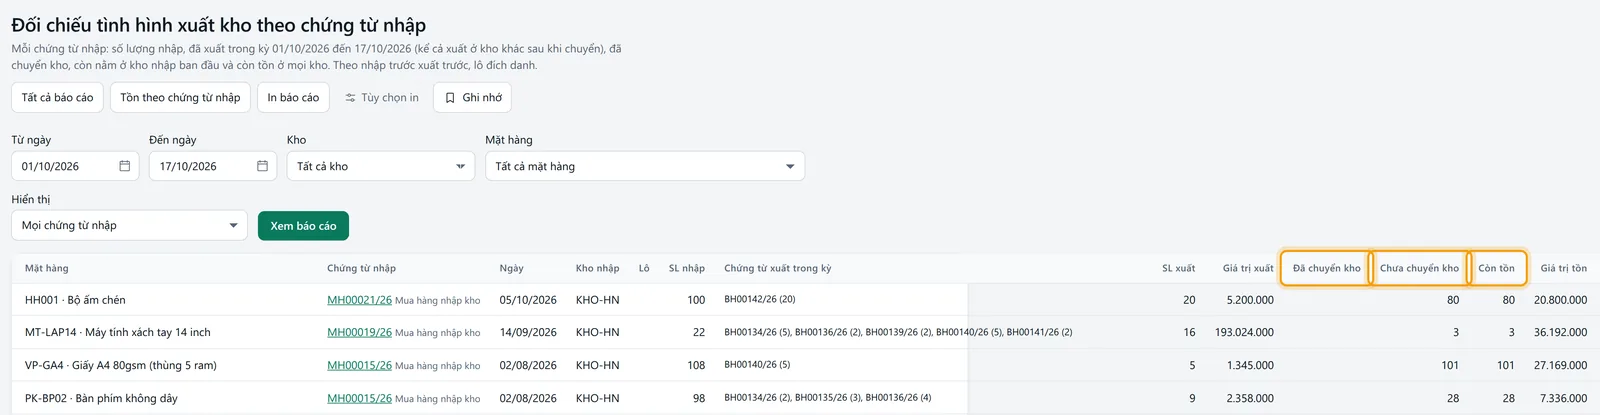
Task: Click the Chưa chuyển kho column header
Action: pyautogui.click(x=1419, y=268)
